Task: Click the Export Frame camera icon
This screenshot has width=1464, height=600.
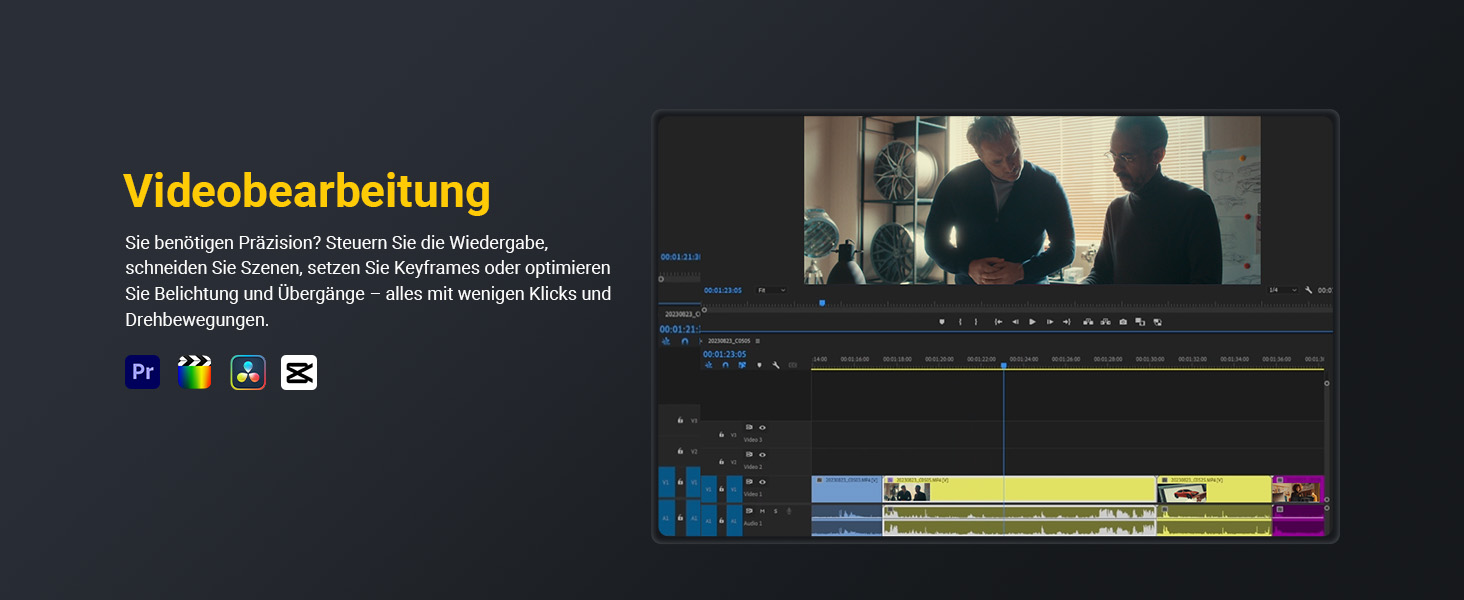Action: point(1123,322)
